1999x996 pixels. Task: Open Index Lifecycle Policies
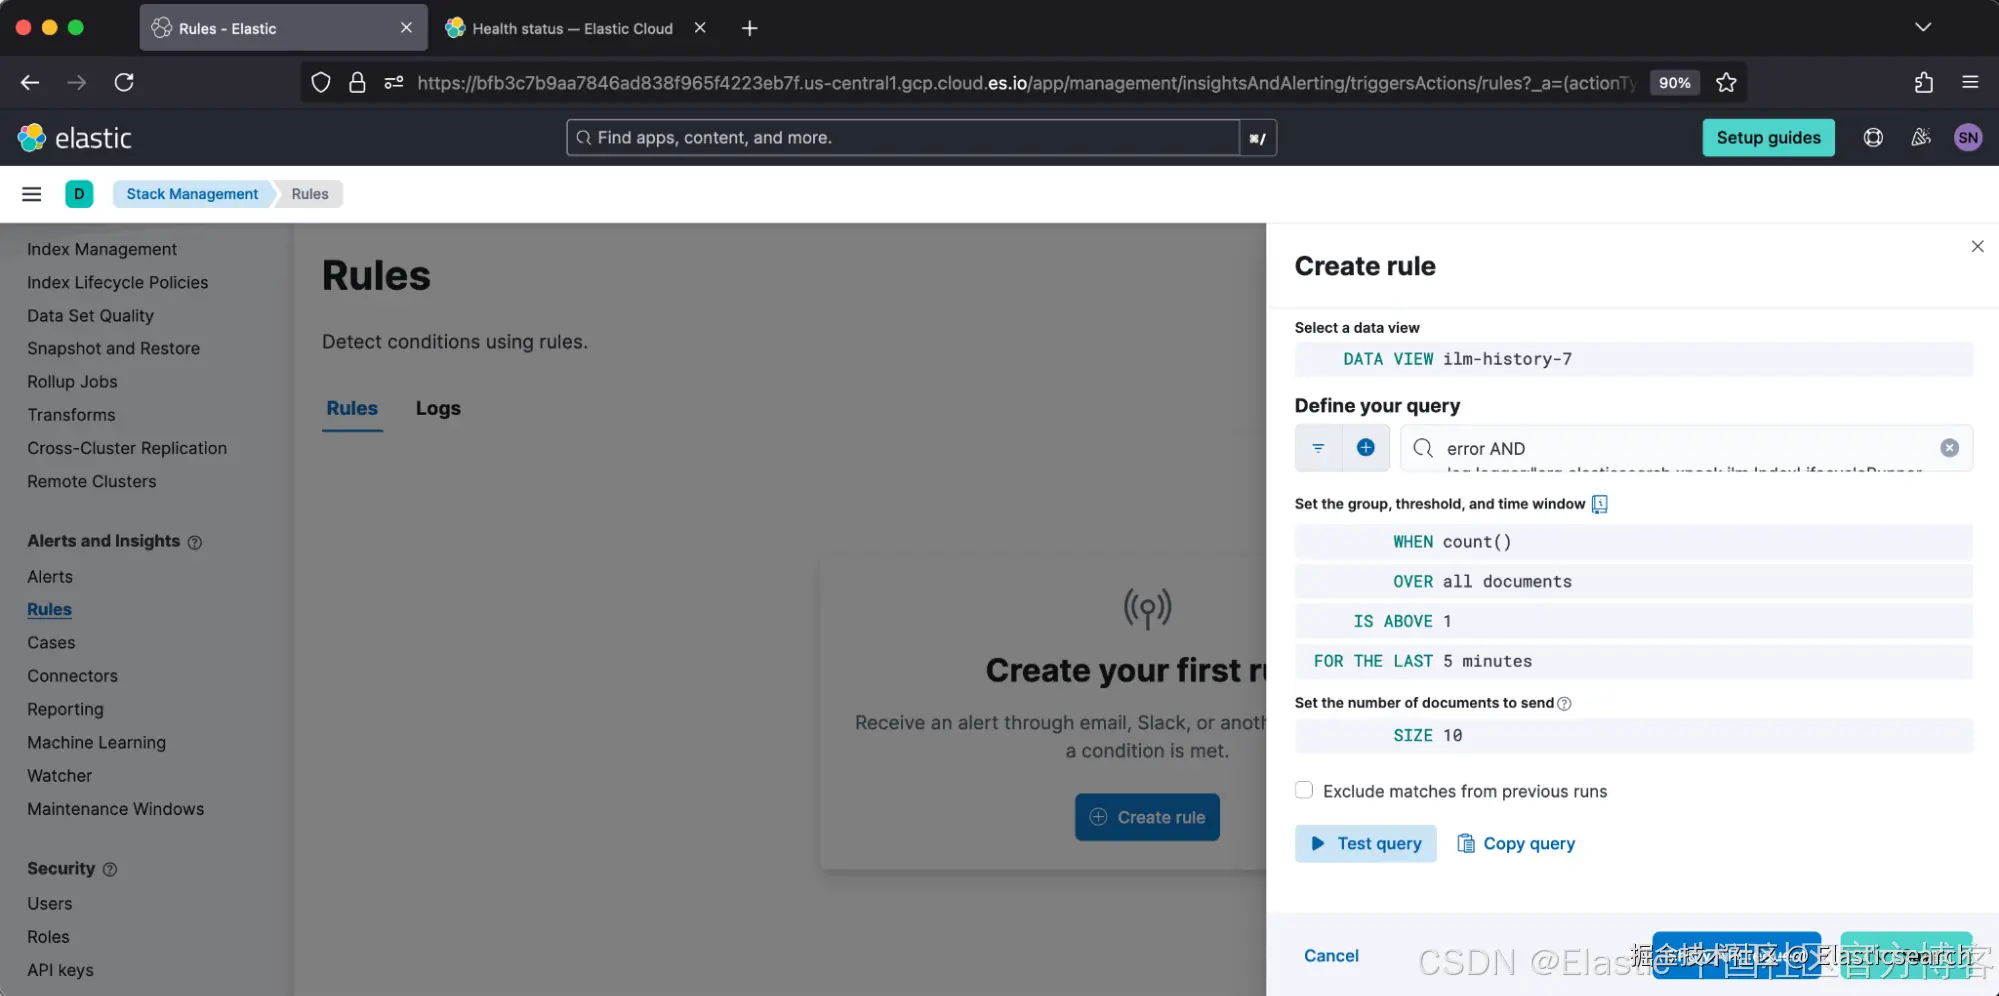(x=118, y=282)
